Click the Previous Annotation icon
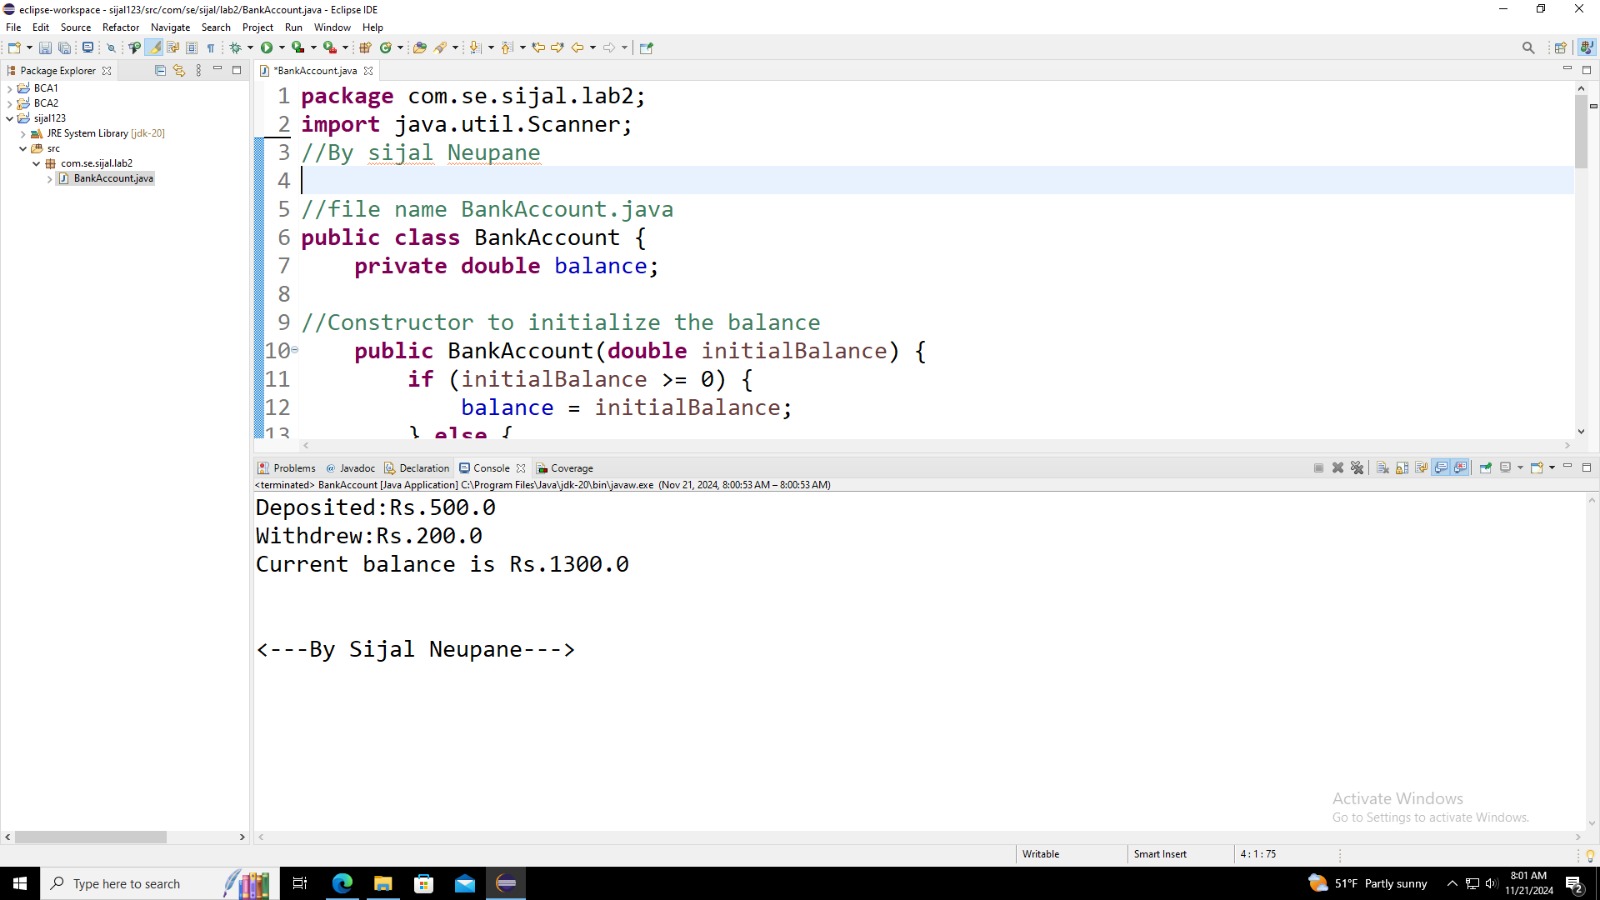1600x900 pixels. point(506,47)
